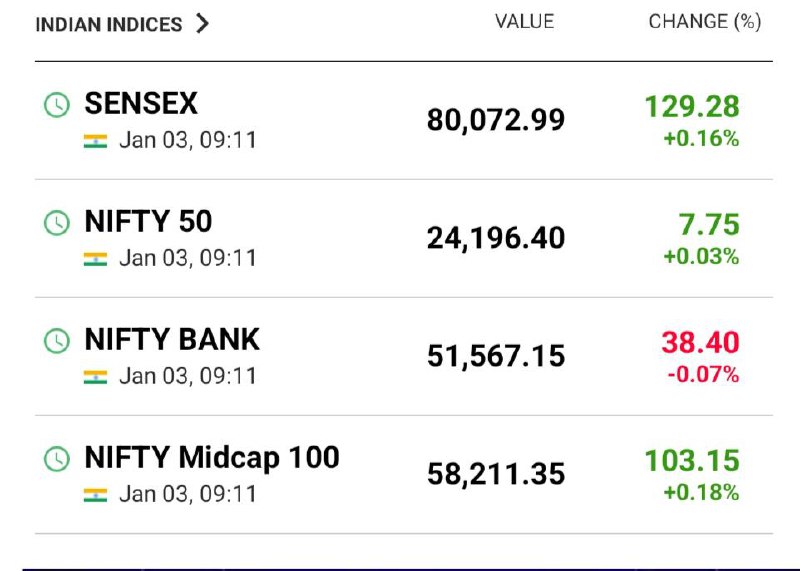Tap the India flag under NIFTY Midcap 100
800x571 pixels.
(x=95, y=495)
